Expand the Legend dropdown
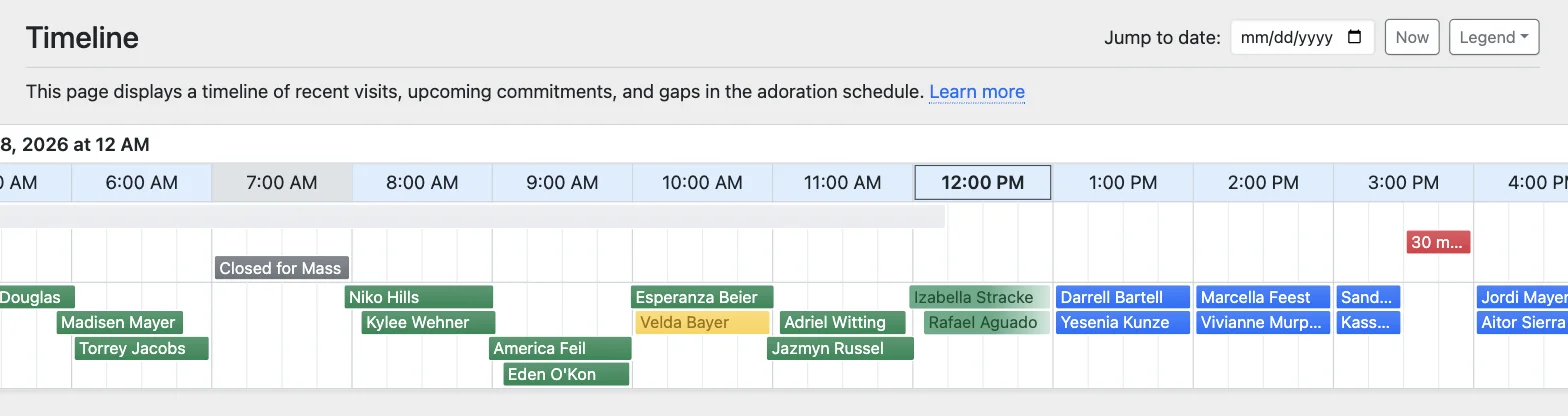The width and height of the screenshot is (1568, 416). [1494, 37]
